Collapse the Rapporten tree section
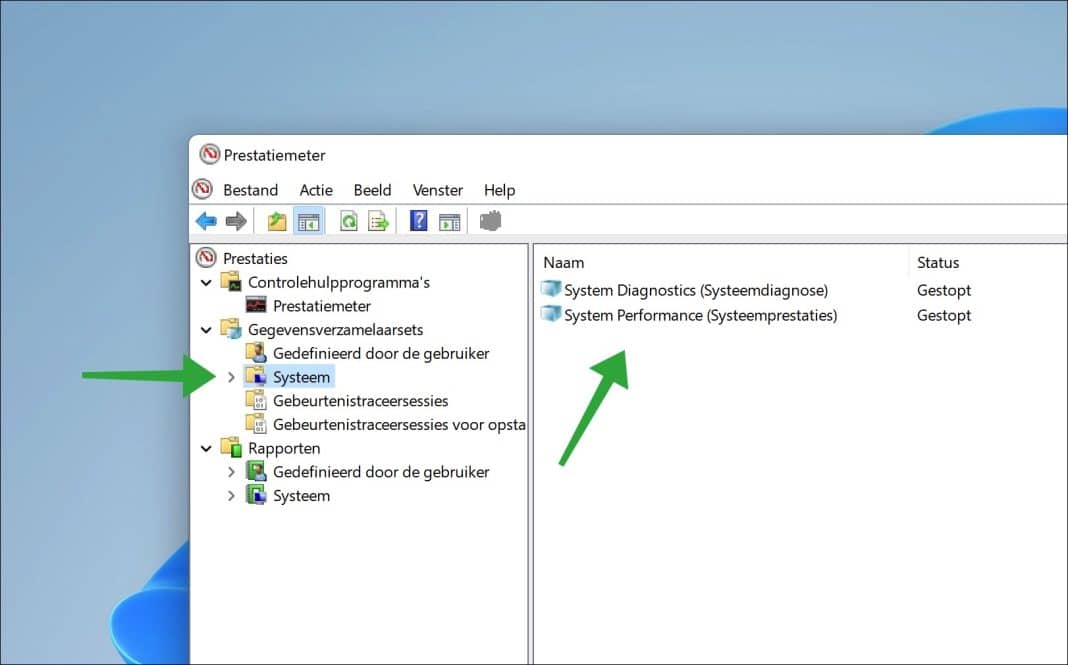Viewport: 1068px width, 665px height. coord(206,448)
